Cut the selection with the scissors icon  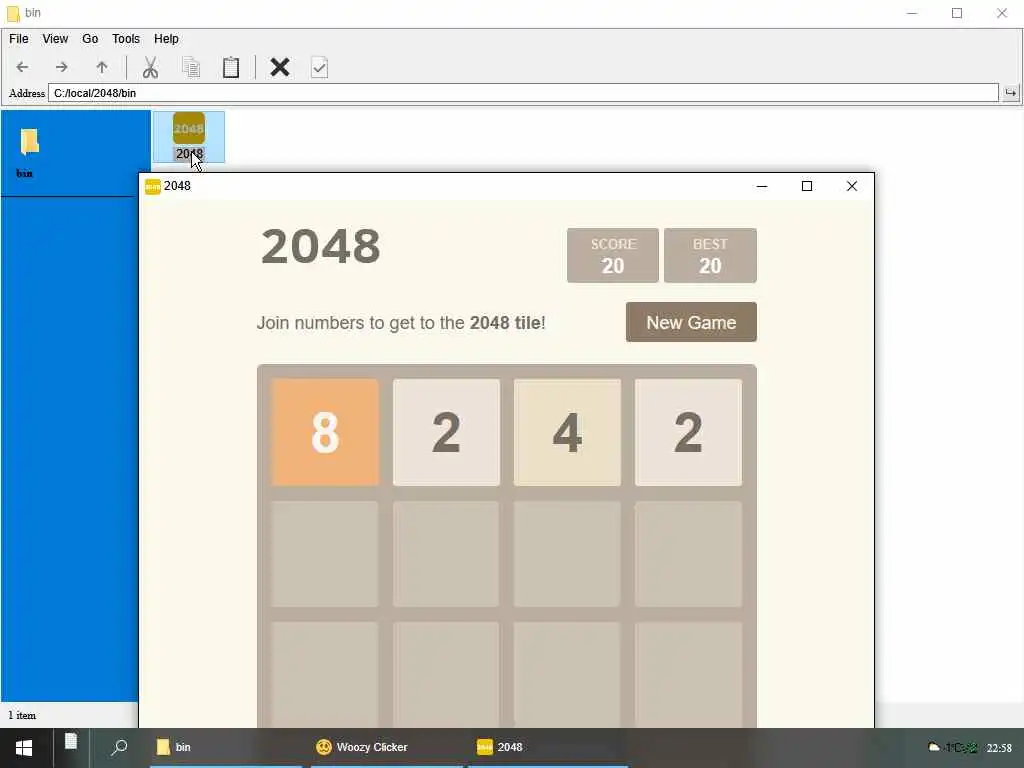[x=150, y=67]
